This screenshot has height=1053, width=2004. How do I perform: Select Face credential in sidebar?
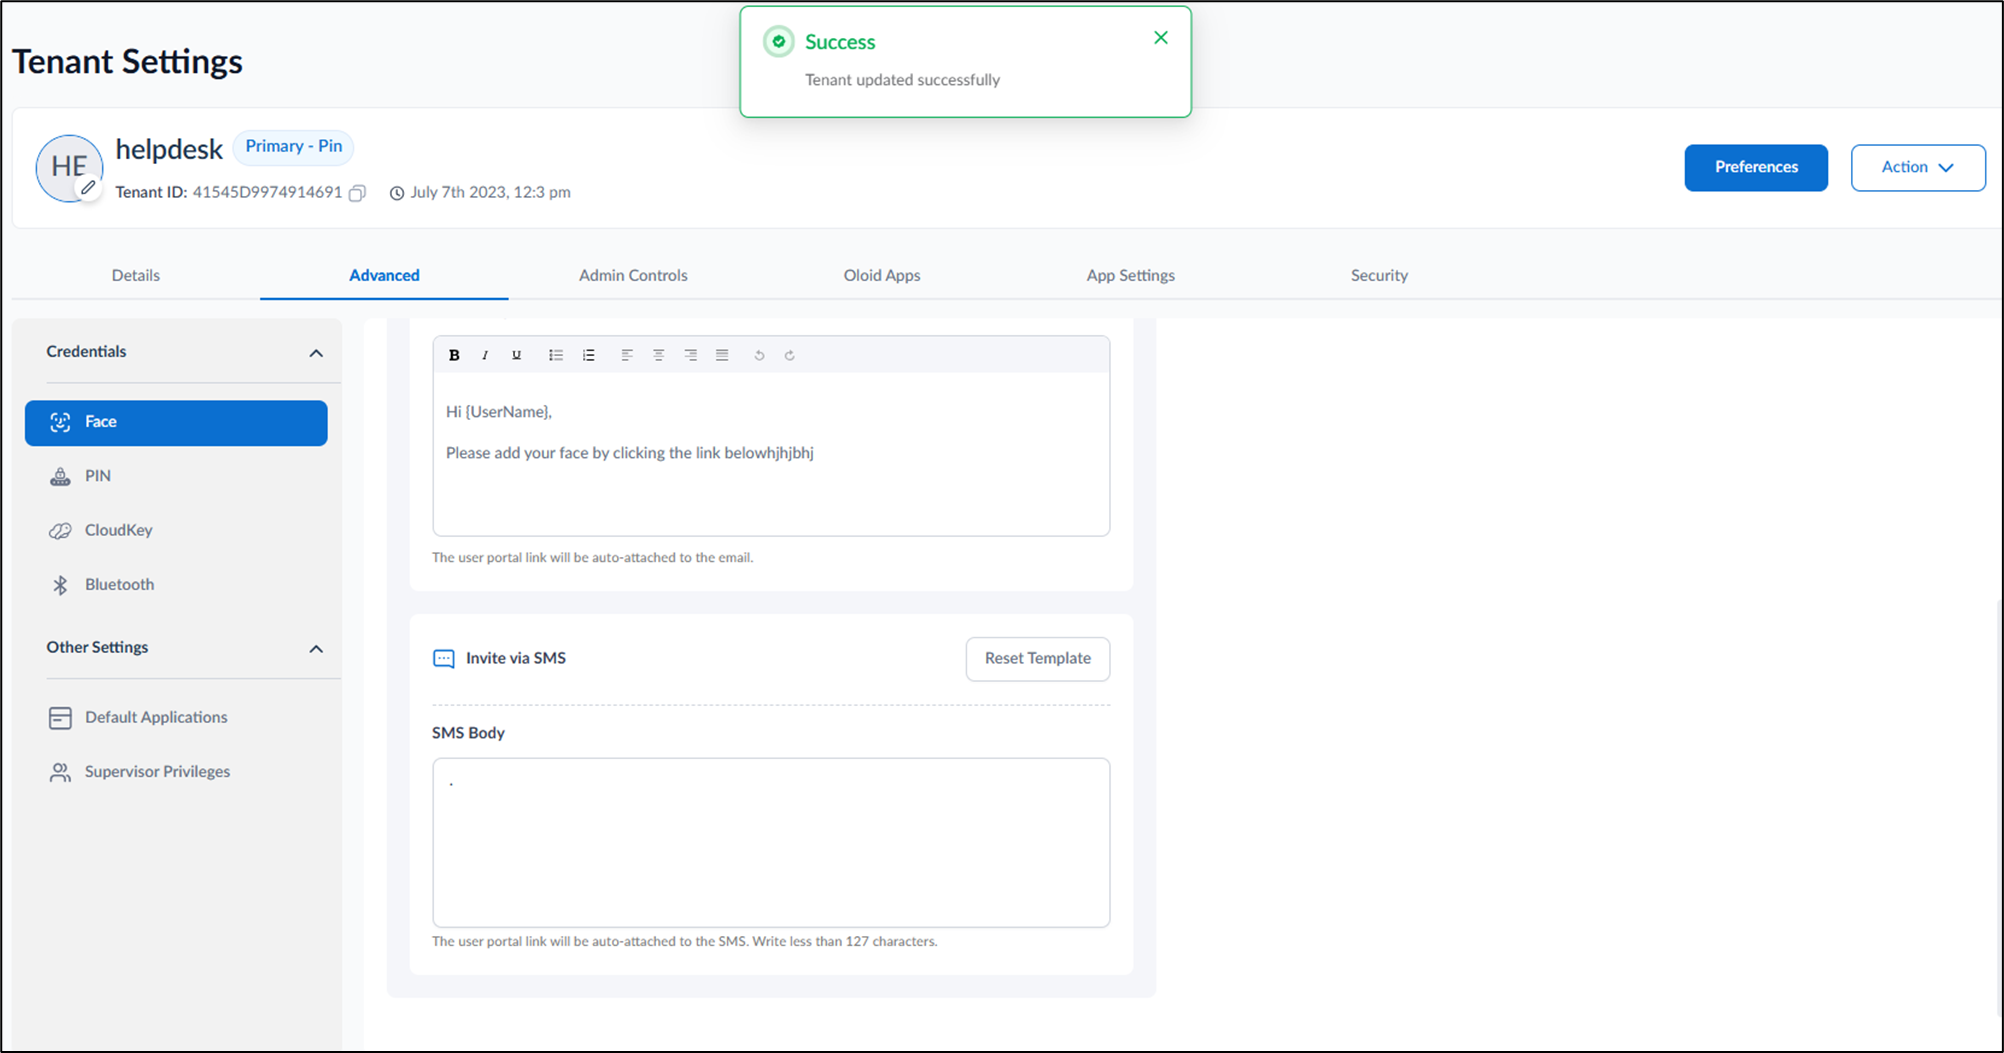click(176, 423)
